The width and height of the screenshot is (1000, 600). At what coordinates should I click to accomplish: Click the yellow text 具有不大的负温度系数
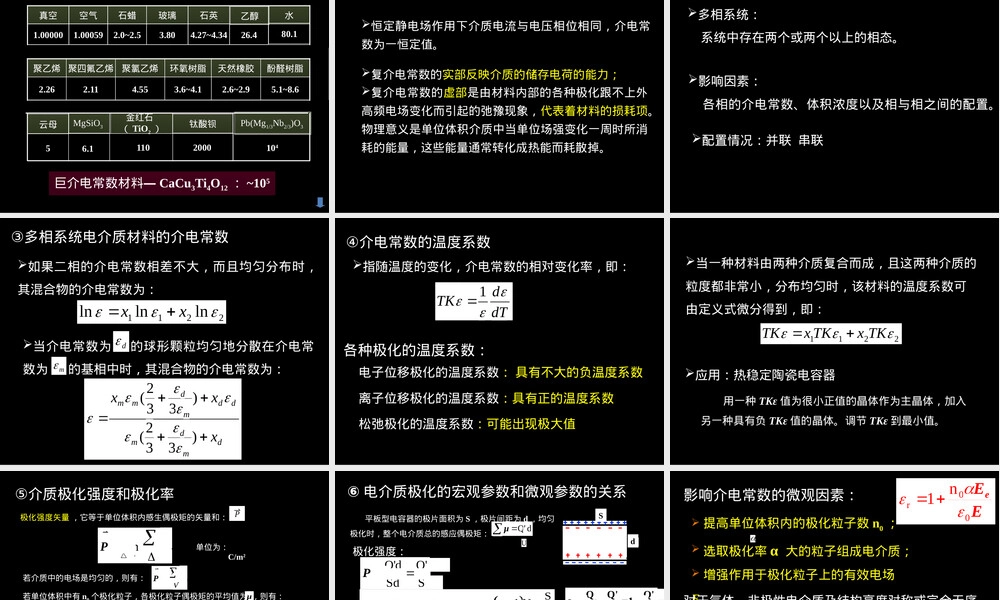coord(579,372)
